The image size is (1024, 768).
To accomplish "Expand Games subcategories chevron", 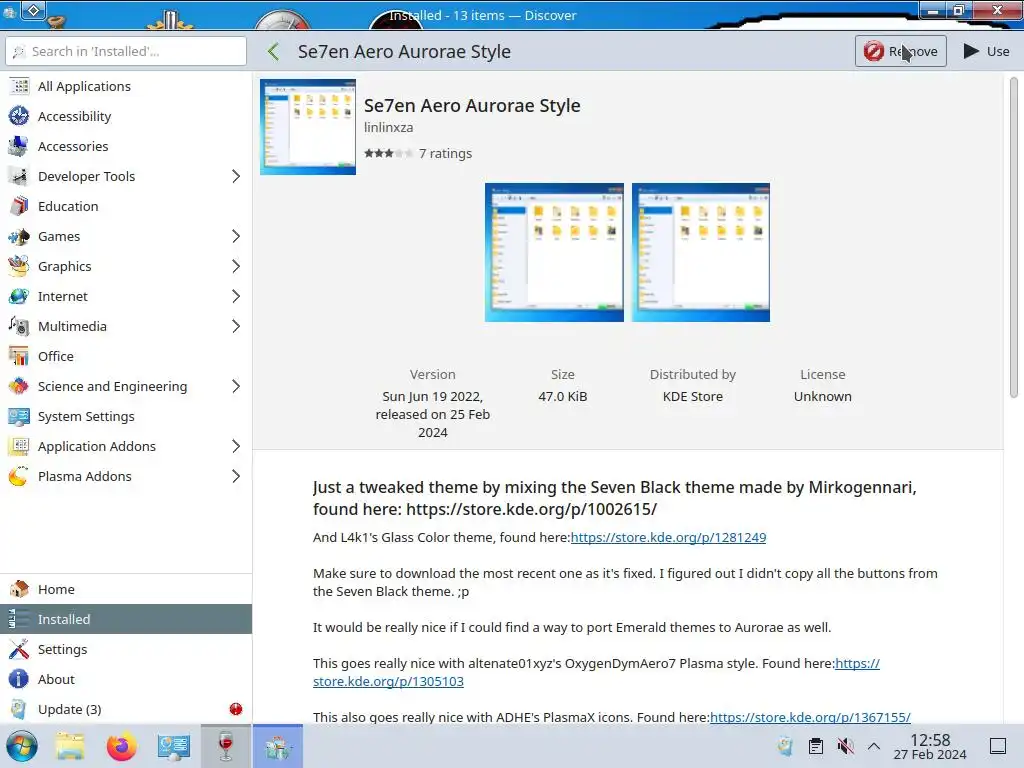I will point(236,236).
